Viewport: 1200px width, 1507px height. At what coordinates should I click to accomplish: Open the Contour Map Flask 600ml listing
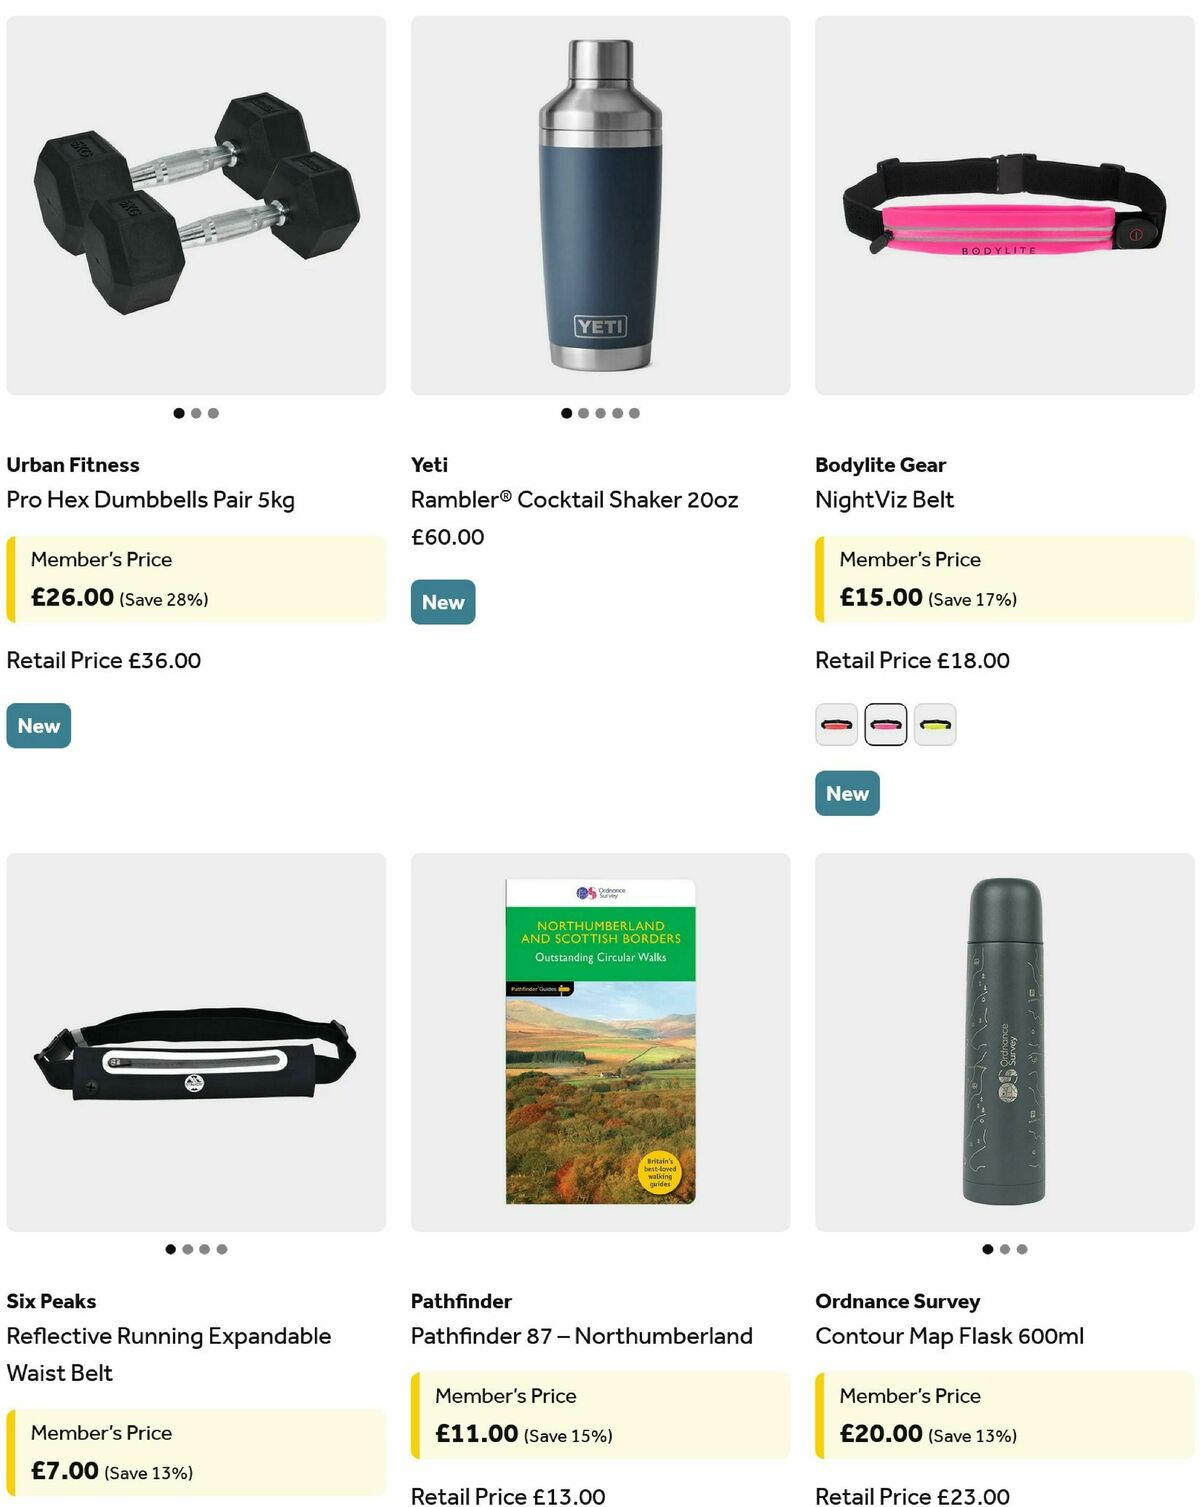click(950, 1335)
